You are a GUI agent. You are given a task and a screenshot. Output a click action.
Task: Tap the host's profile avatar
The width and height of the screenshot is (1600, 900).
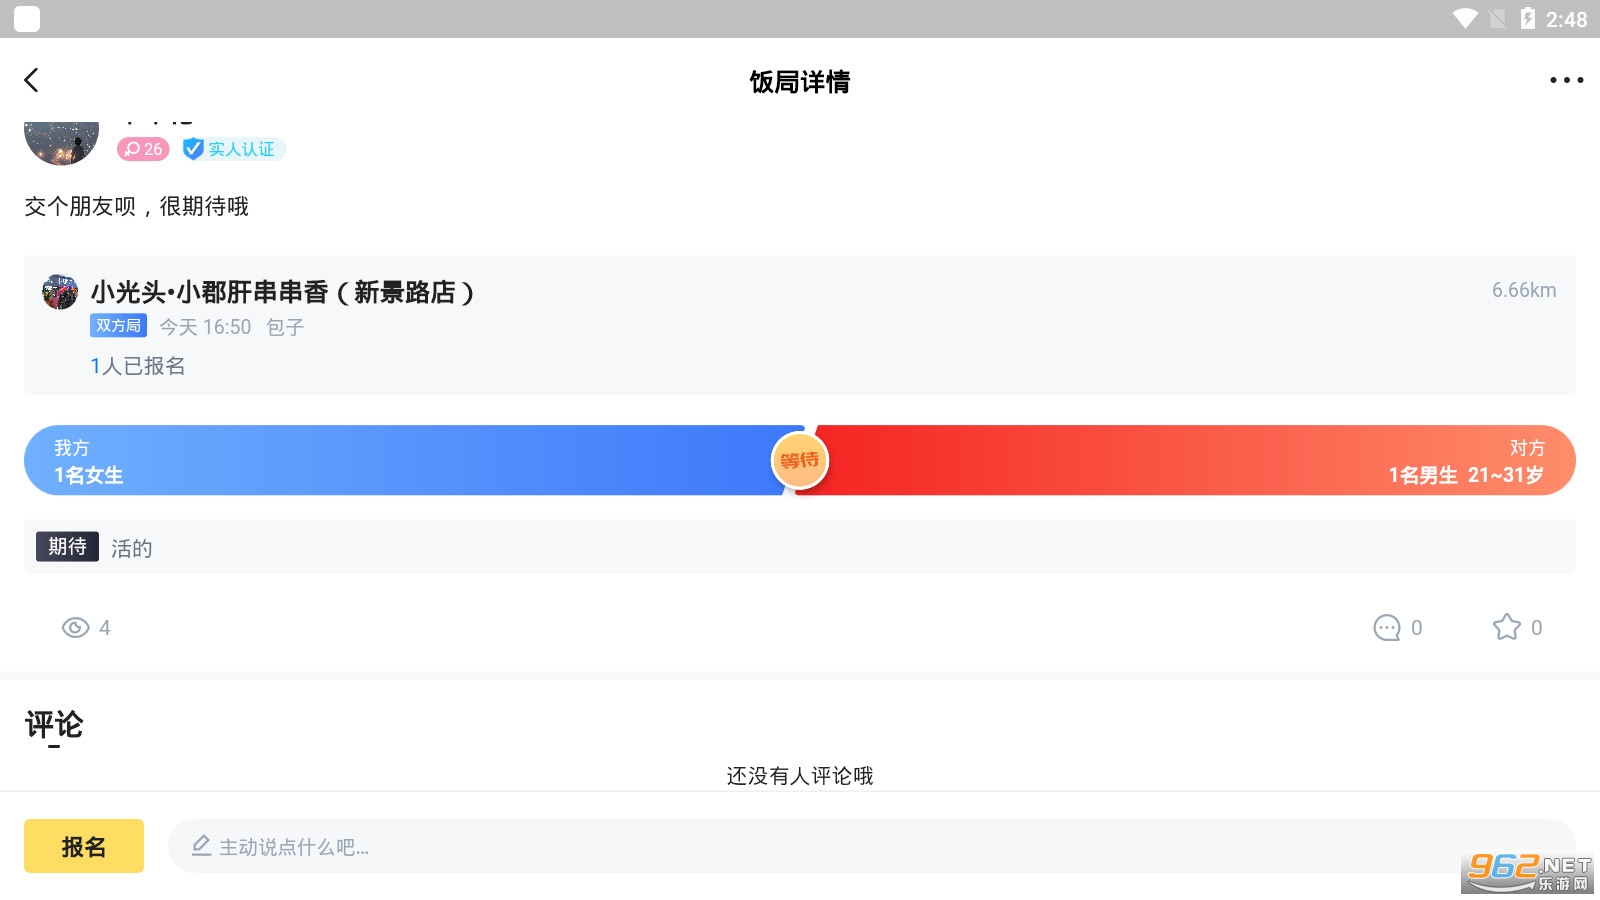coord(61,142)
